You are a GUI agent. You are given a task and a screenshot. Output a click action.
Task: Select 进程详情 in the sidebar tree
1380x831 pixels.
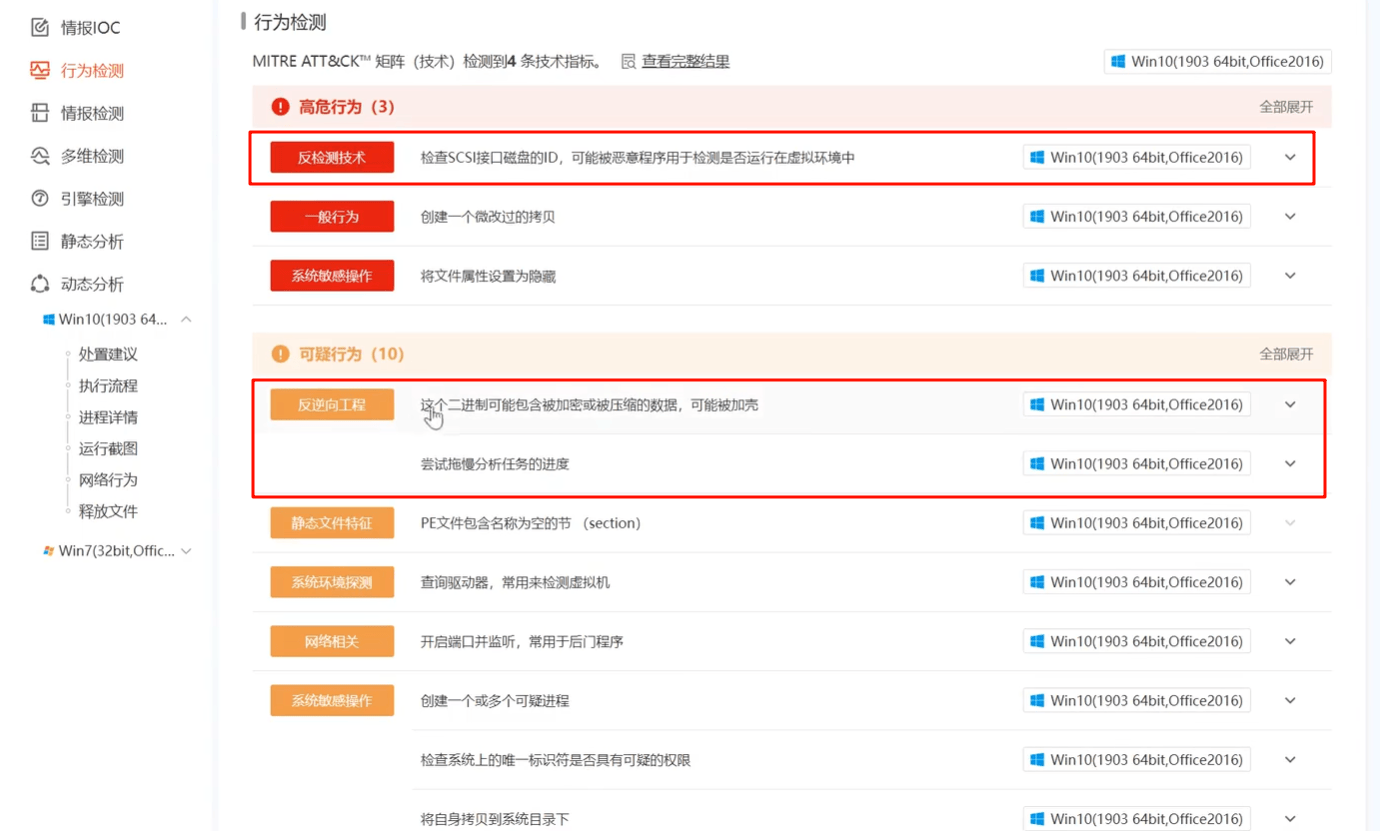coord(108,417)
